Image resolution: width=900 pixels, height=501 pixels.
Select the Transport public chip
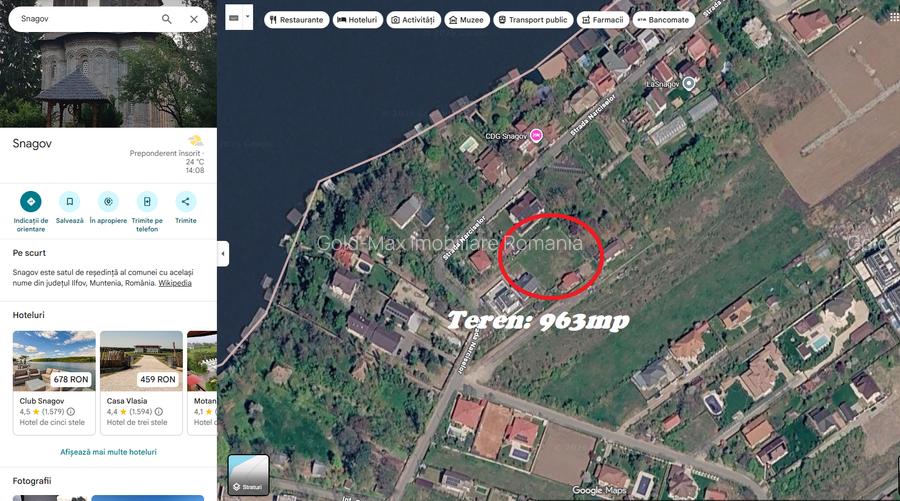(533, 20)
